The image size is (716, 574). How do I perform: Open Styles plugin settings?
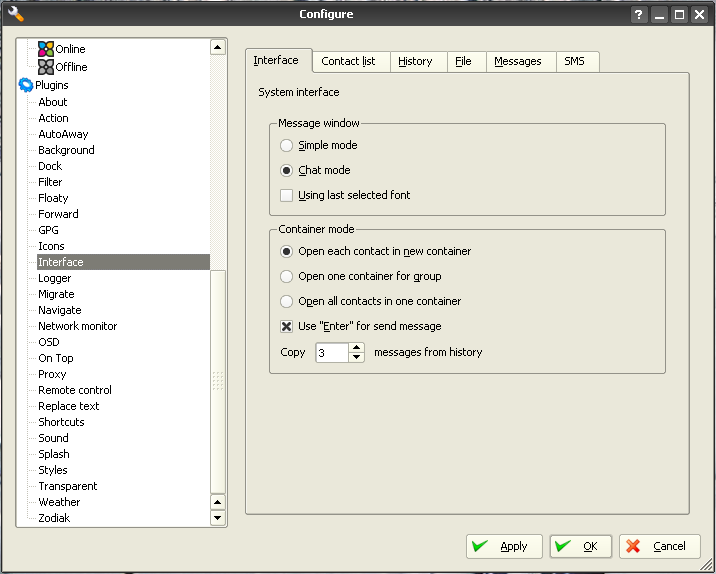[x=53, y=470]
